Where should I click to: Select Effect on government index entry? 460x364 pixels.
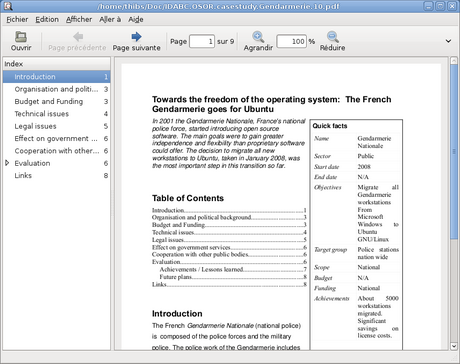pos(57,138)
